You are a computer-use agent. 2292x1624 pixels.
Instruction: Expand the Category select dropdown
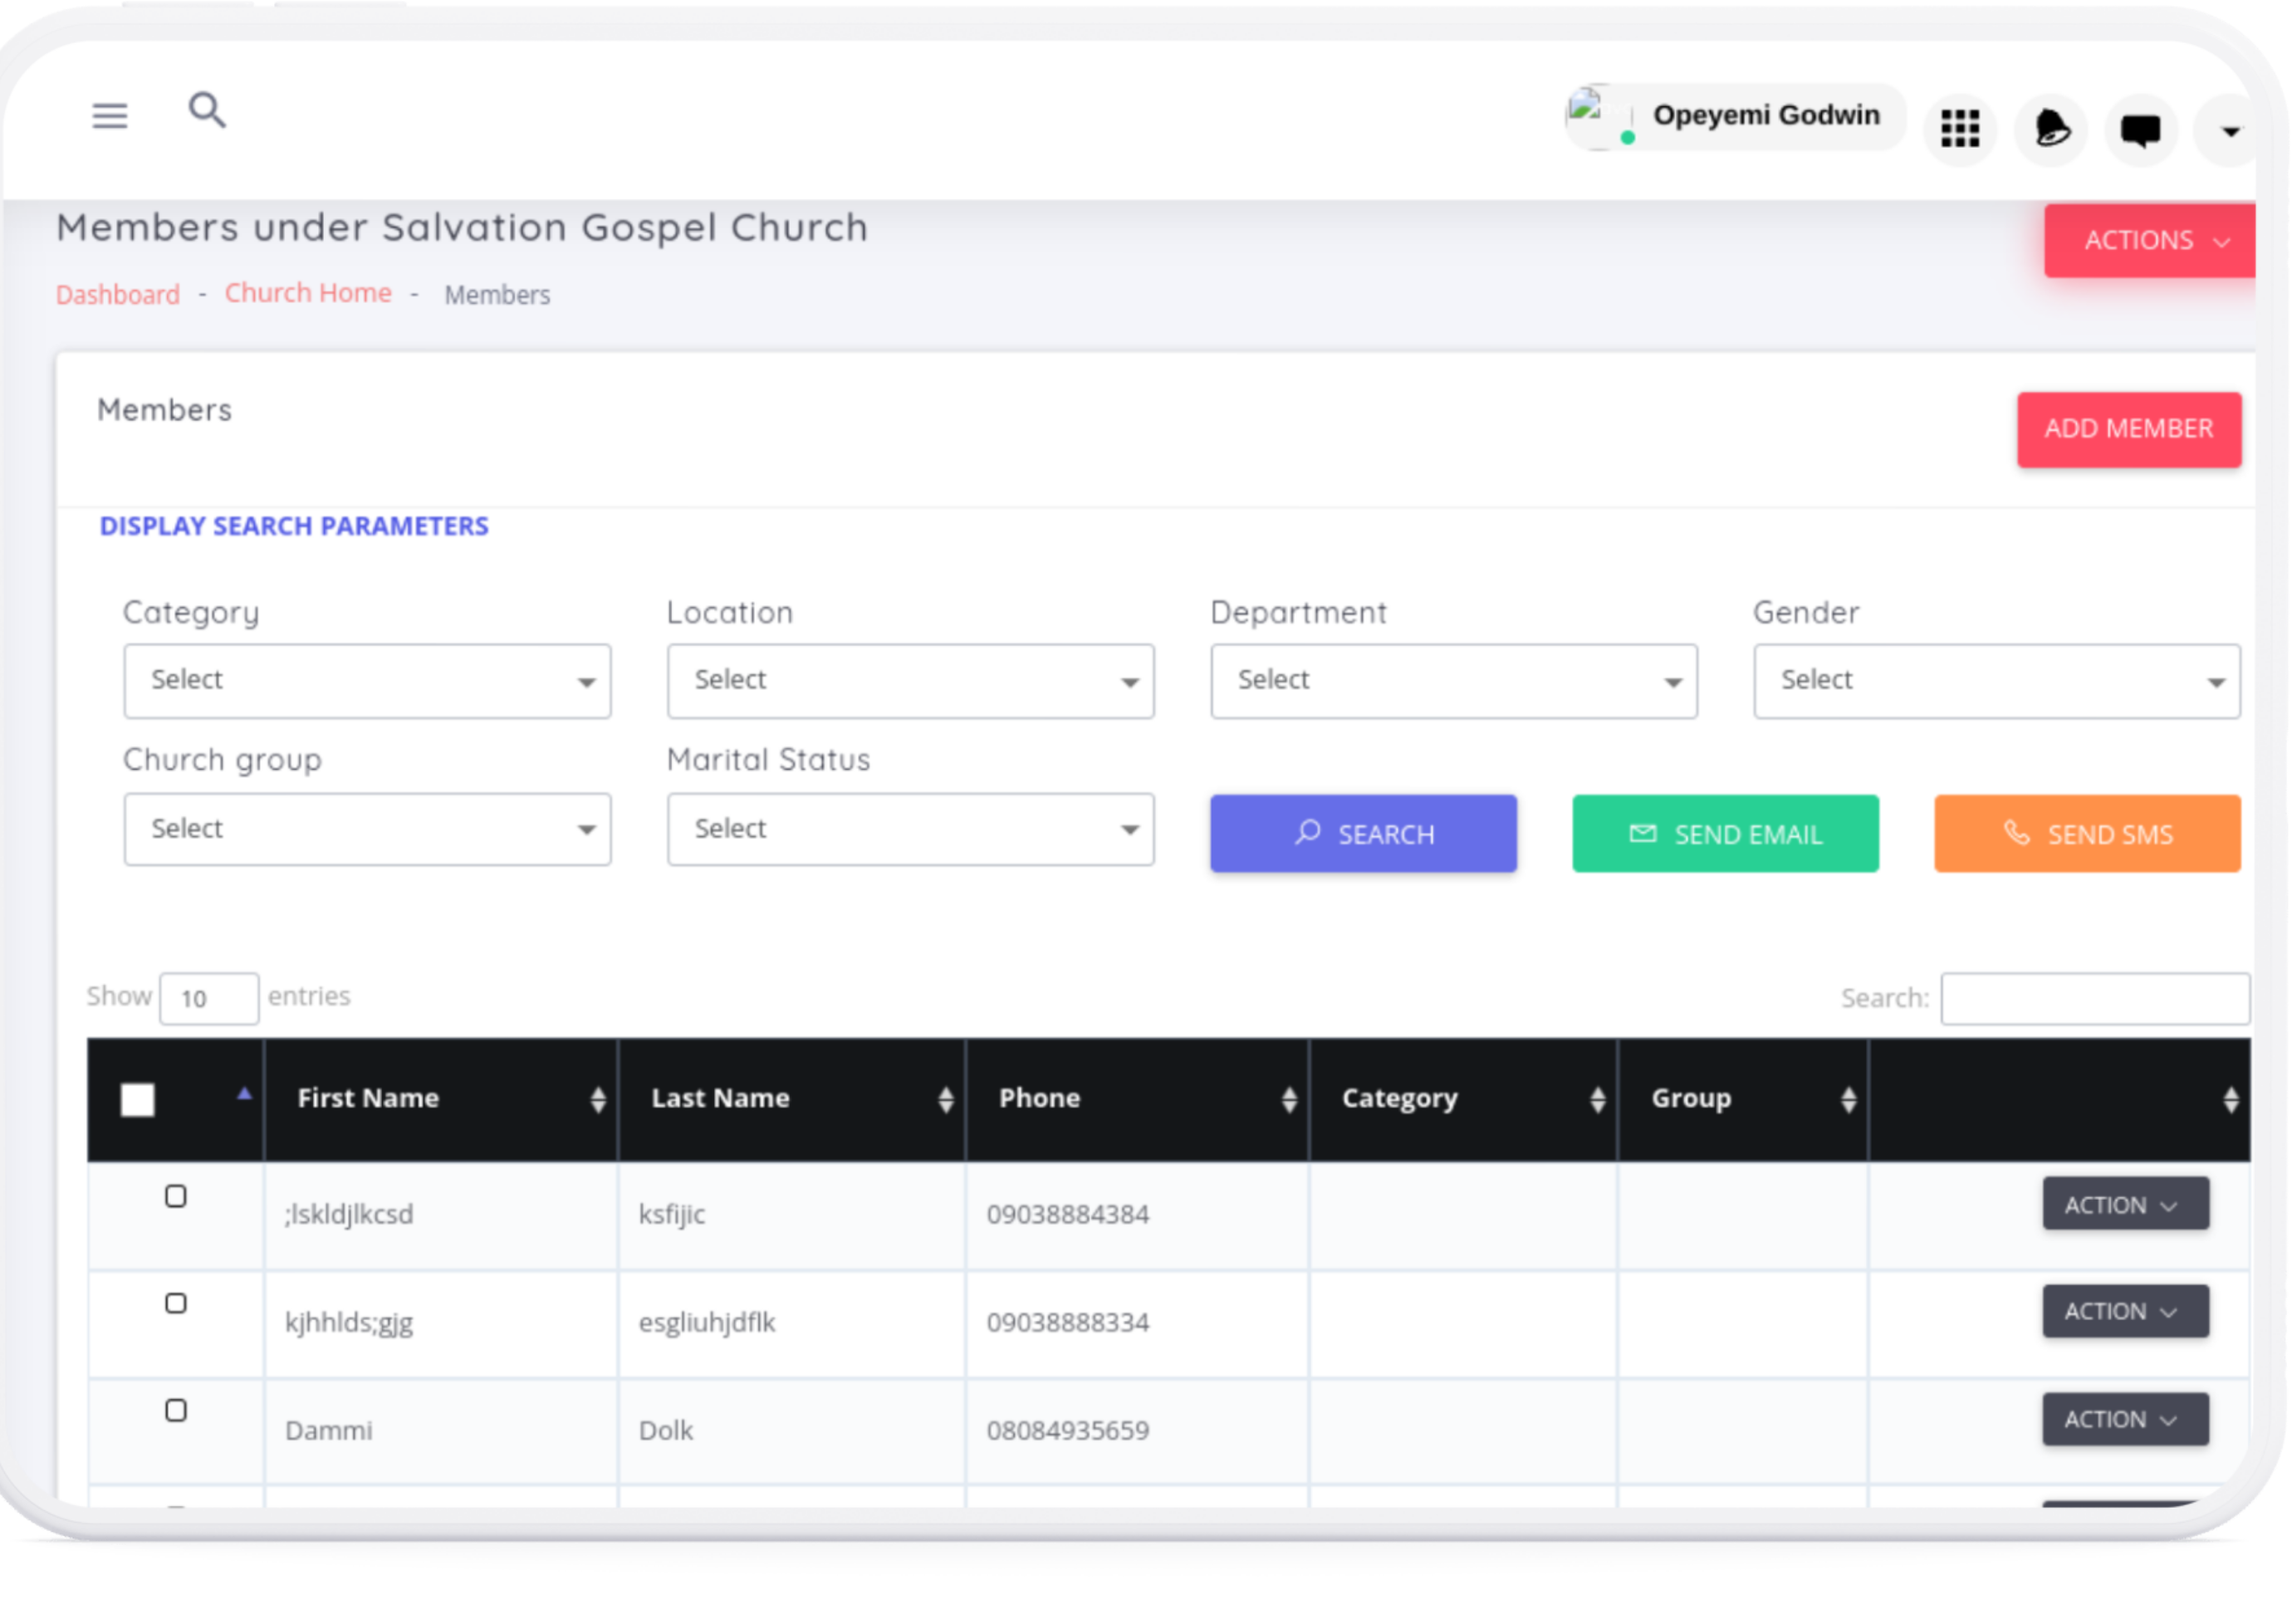[367, 681]
